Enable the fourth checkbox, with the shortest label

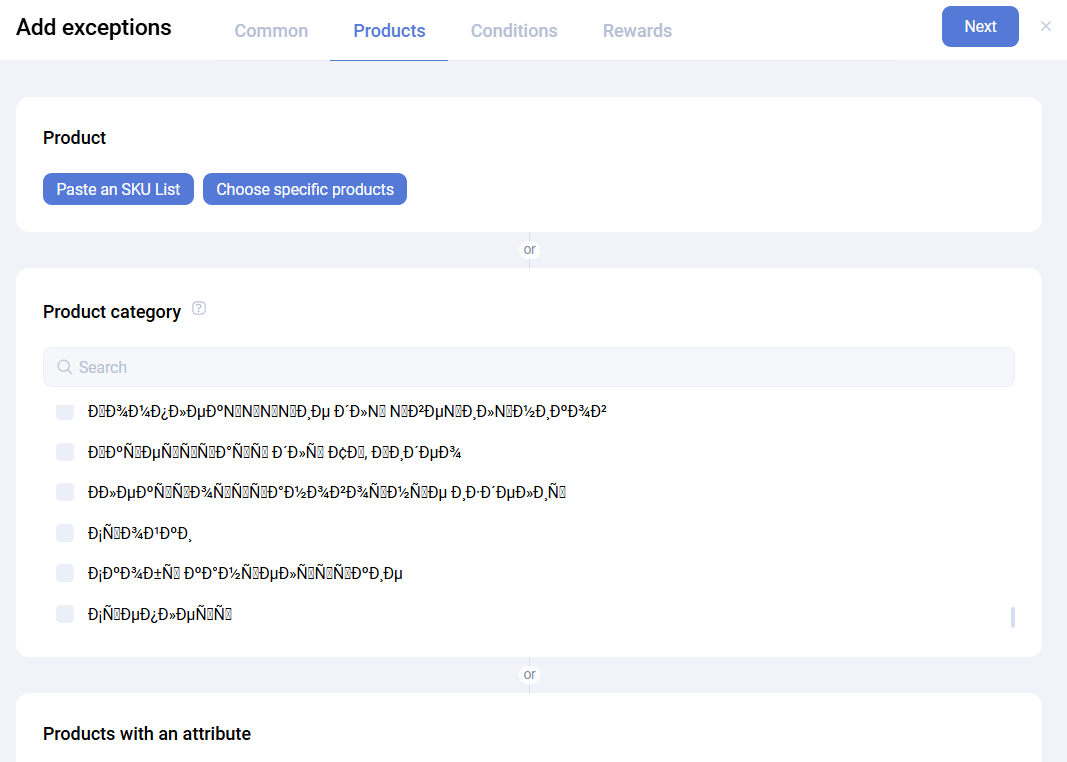click(65, 532)
